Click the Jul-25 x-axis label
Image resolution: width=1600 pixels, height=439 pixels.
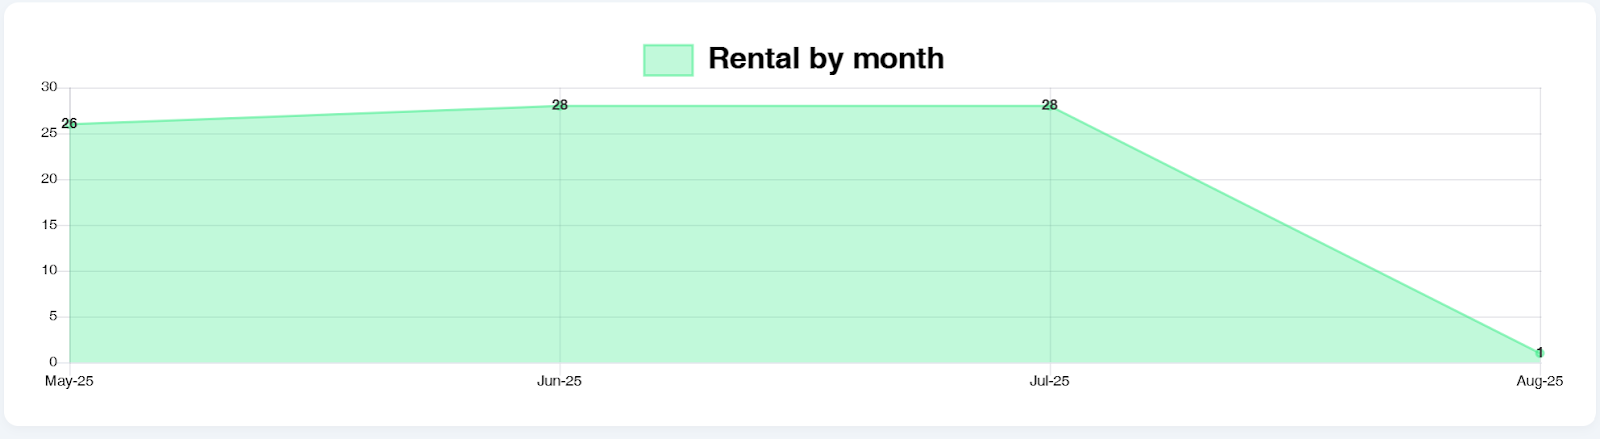[x=1050, y=381]
